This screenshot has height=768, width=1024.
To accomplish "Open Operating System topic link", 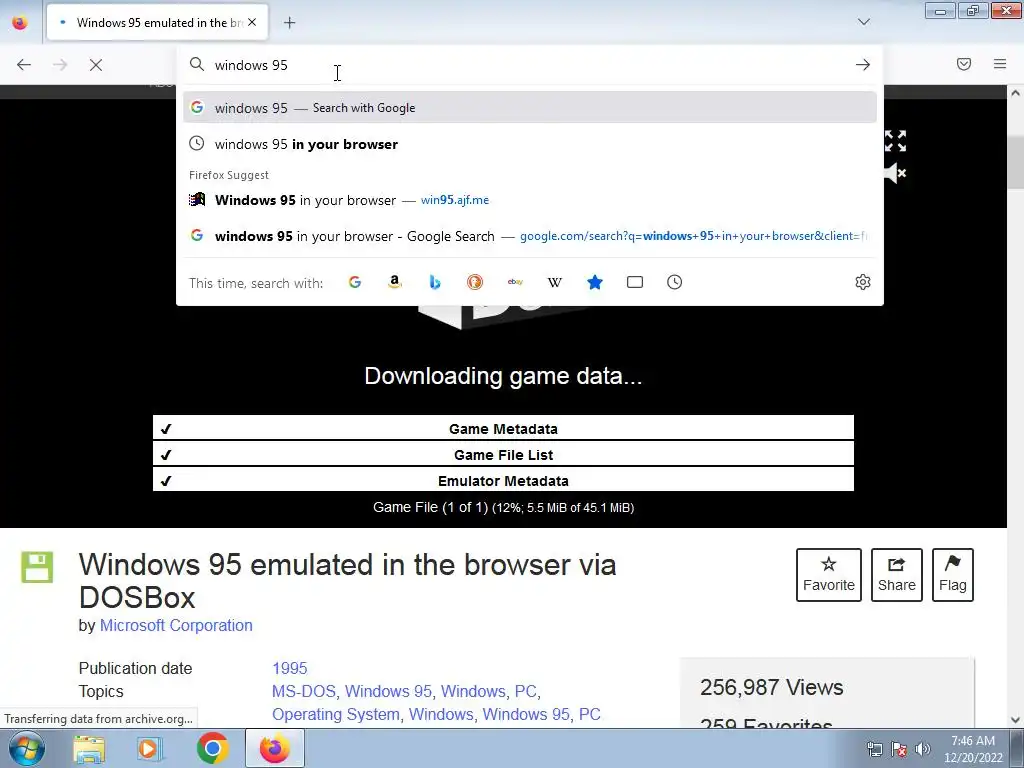I will click(x=336, y=714).
